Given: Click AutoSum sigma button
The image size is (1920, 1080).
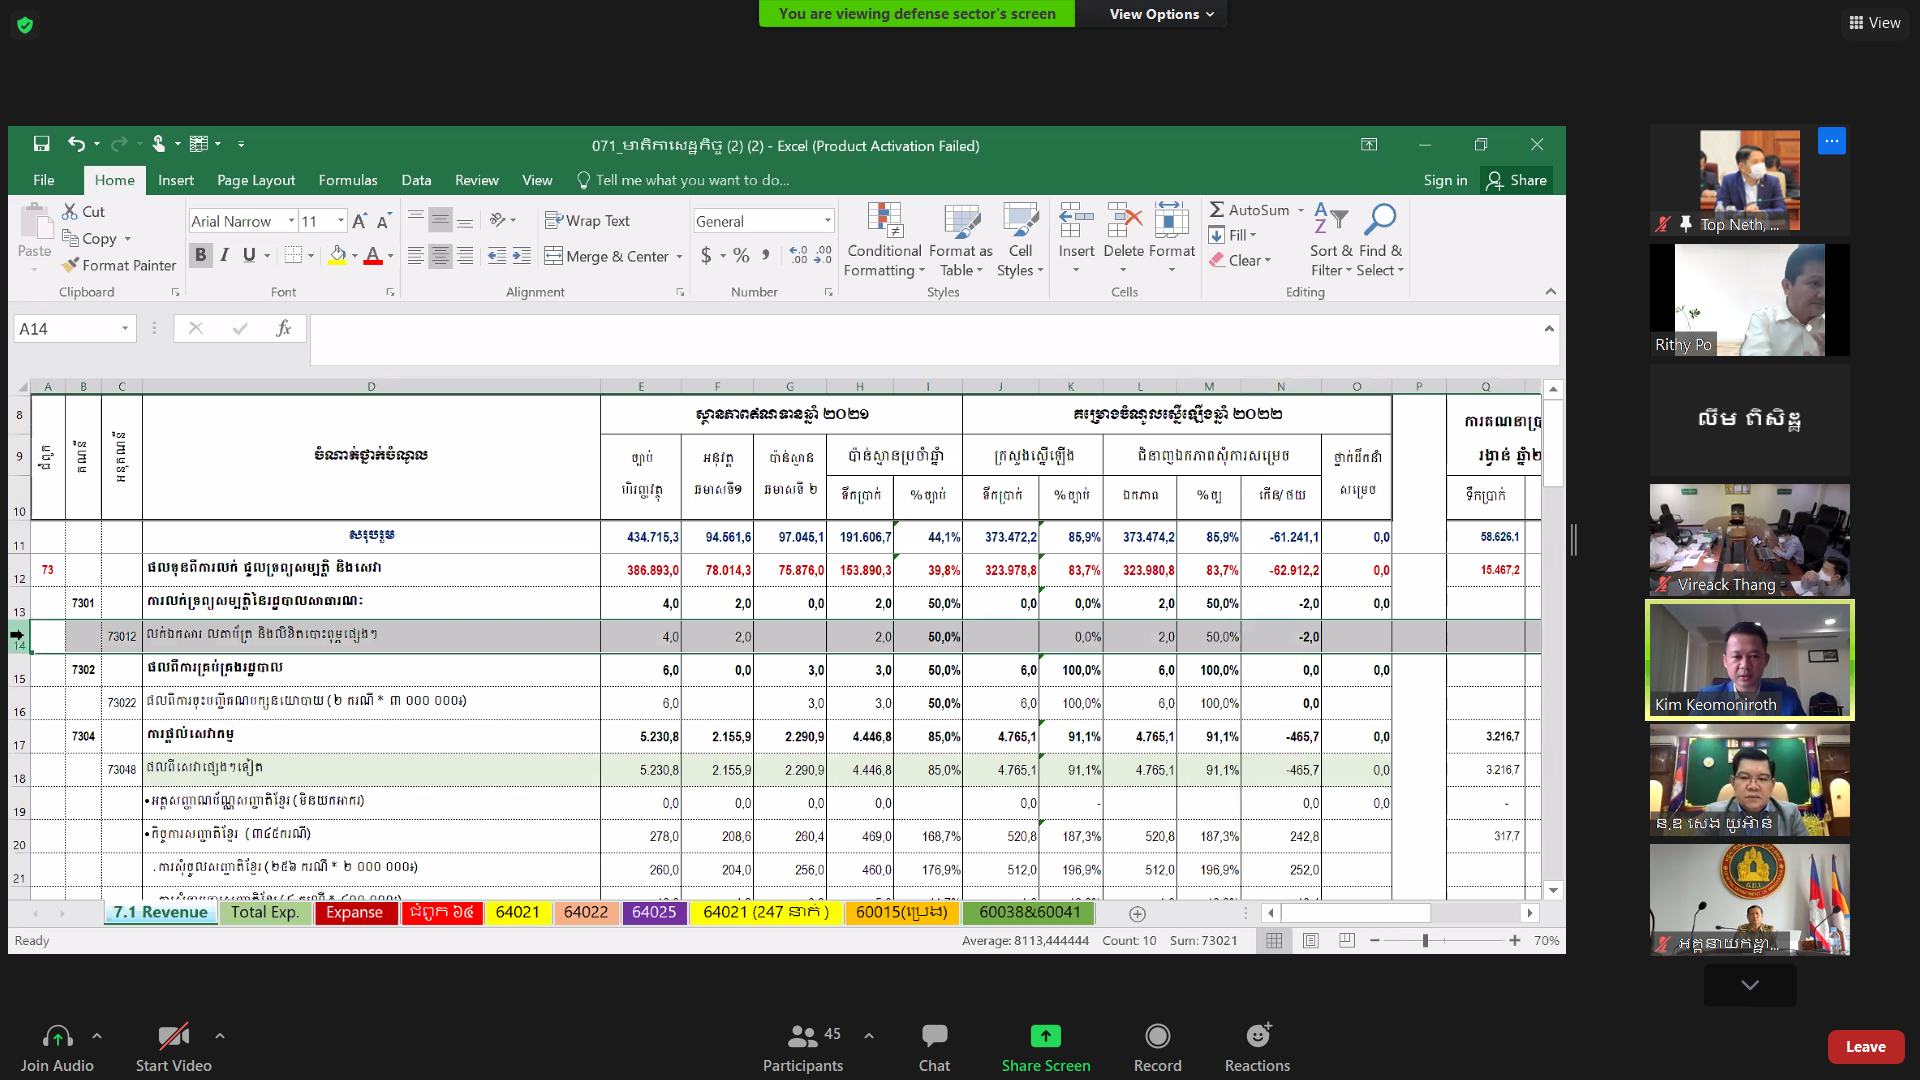Looking at the screenshot, I should pyautogui.click(x=1249, y=210).
